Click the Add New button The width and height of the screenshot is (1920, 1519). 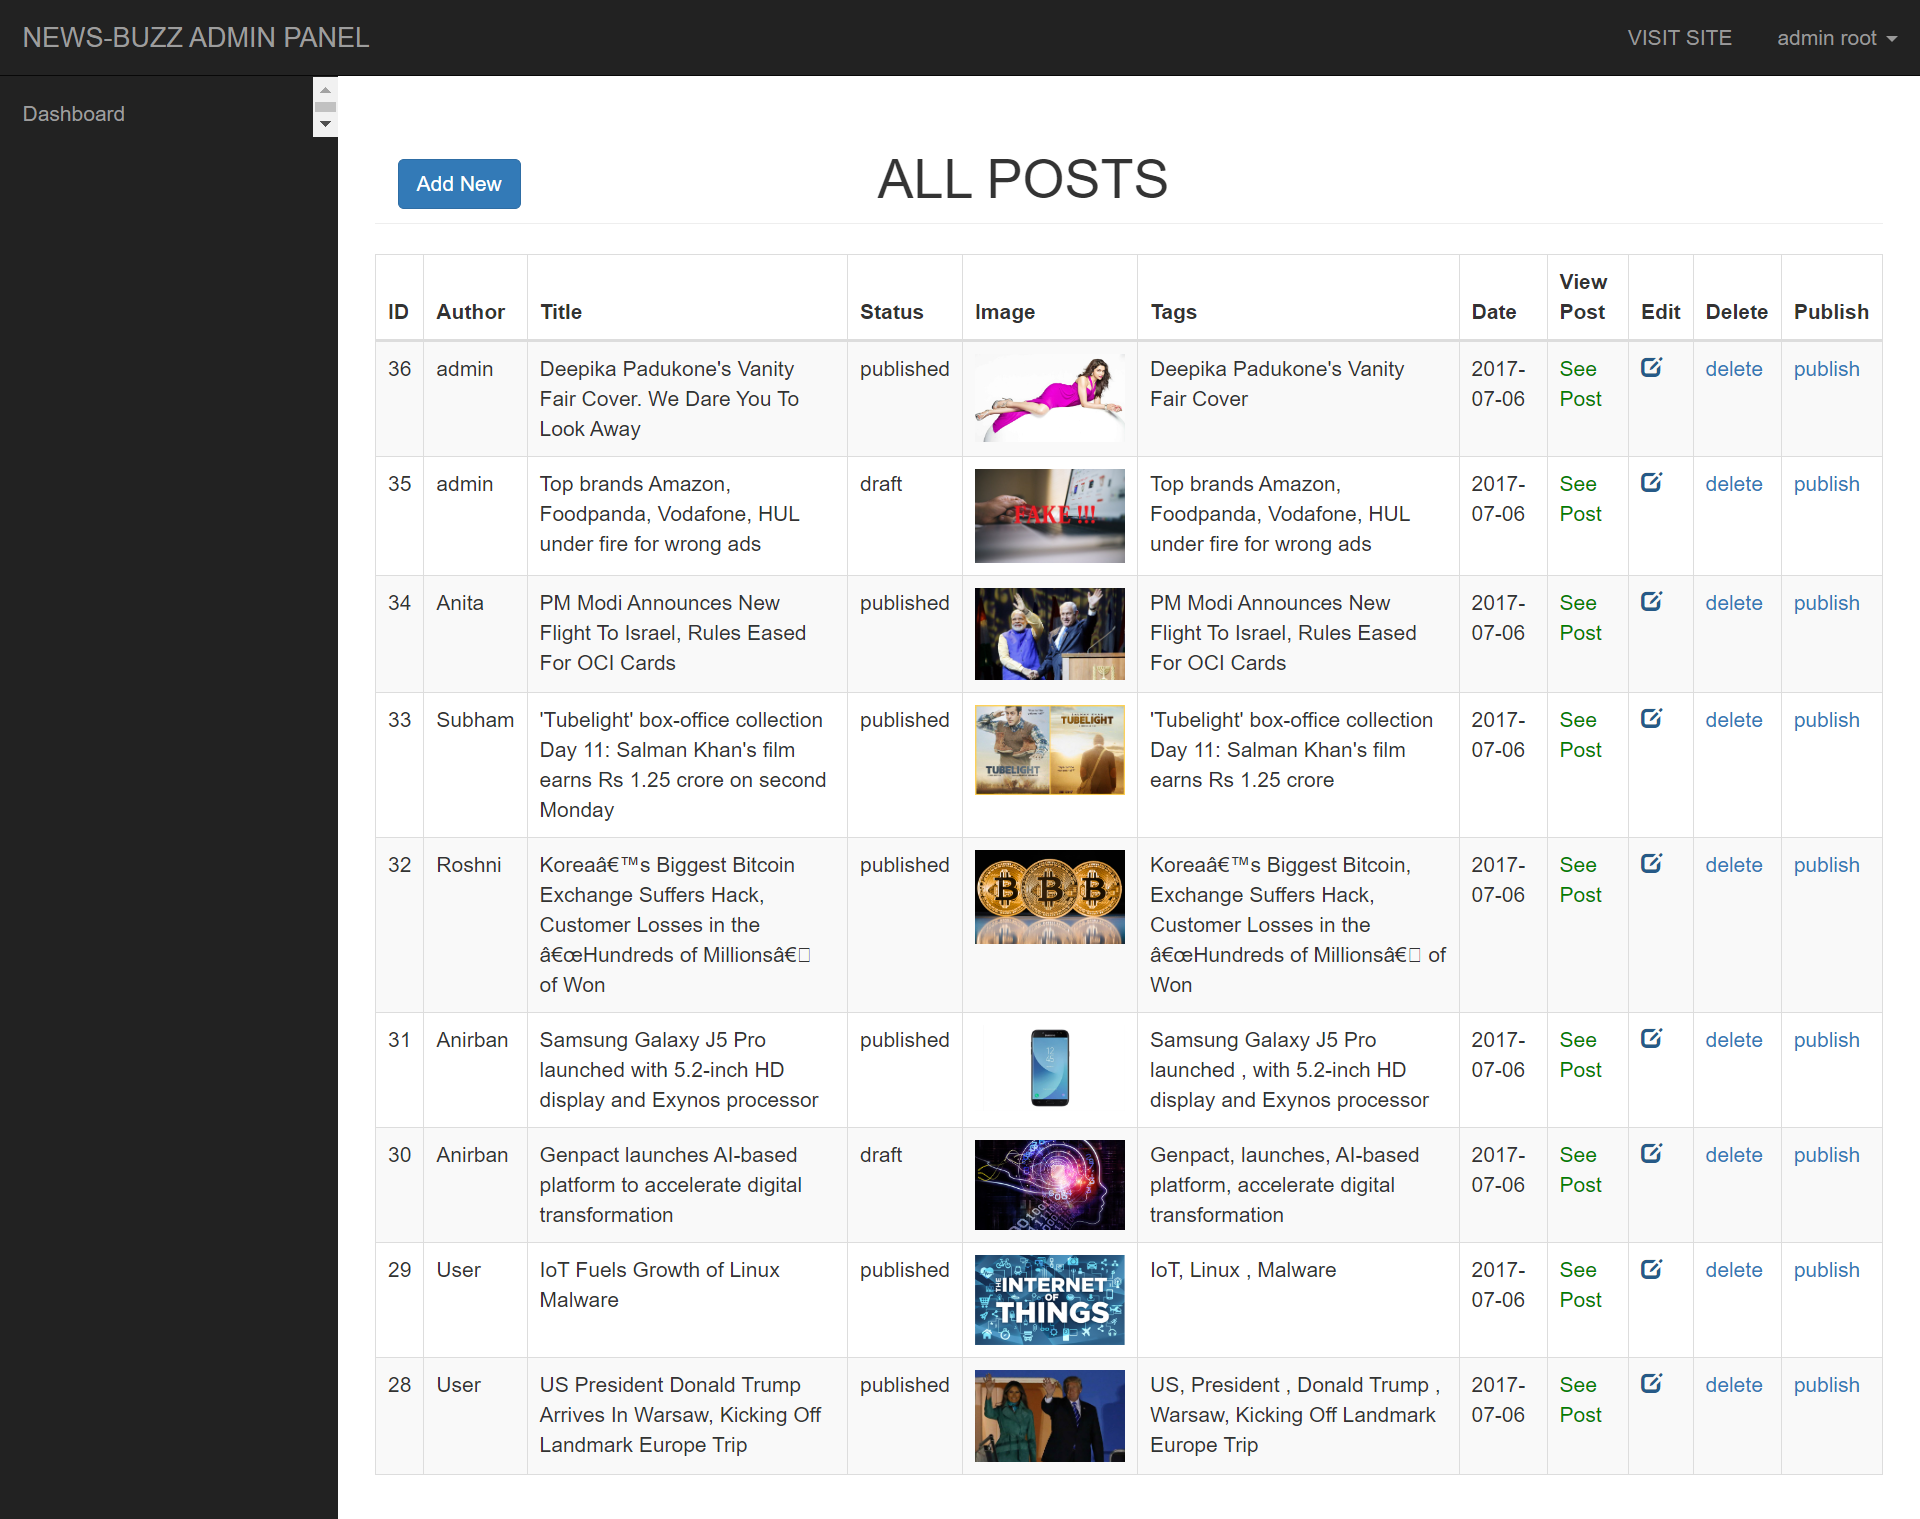[459, 184]
